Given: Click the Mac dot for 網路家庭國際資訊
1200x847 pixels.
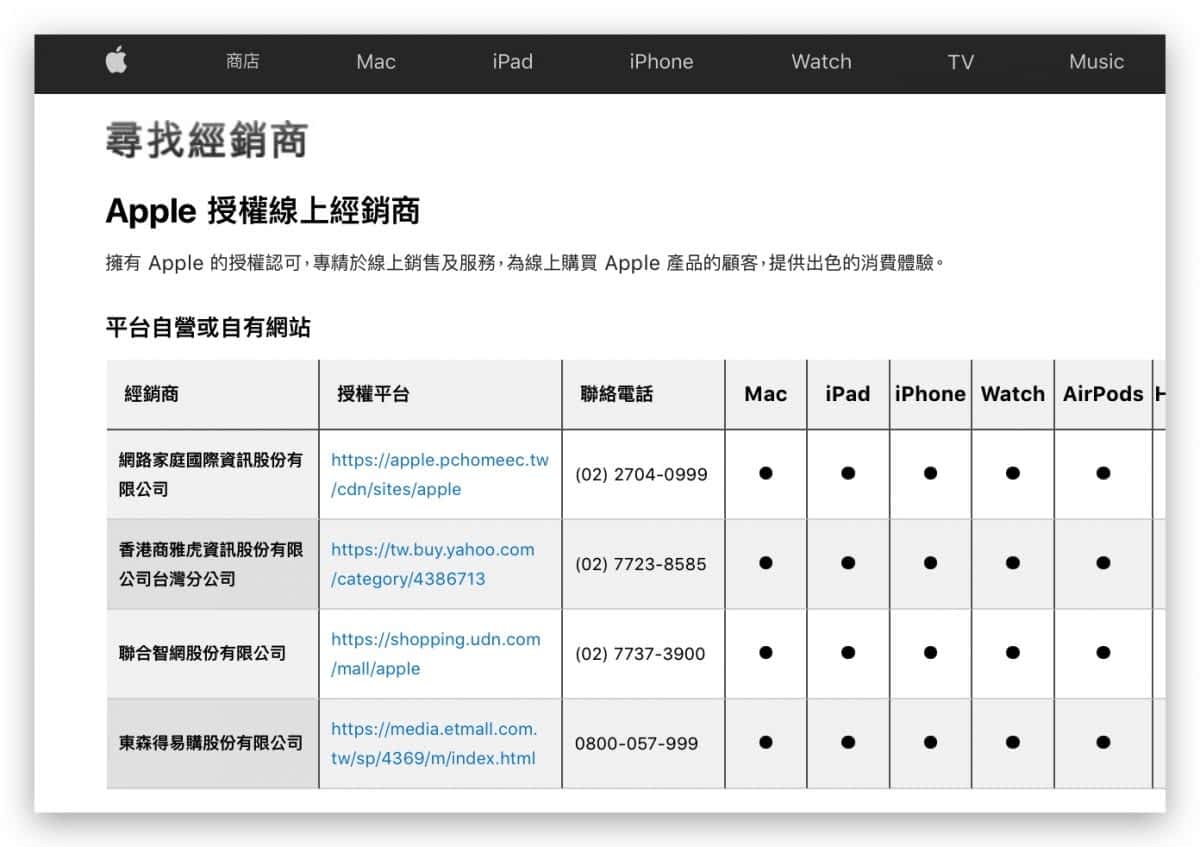Looking at the screenshot, I should pos(766,474).
